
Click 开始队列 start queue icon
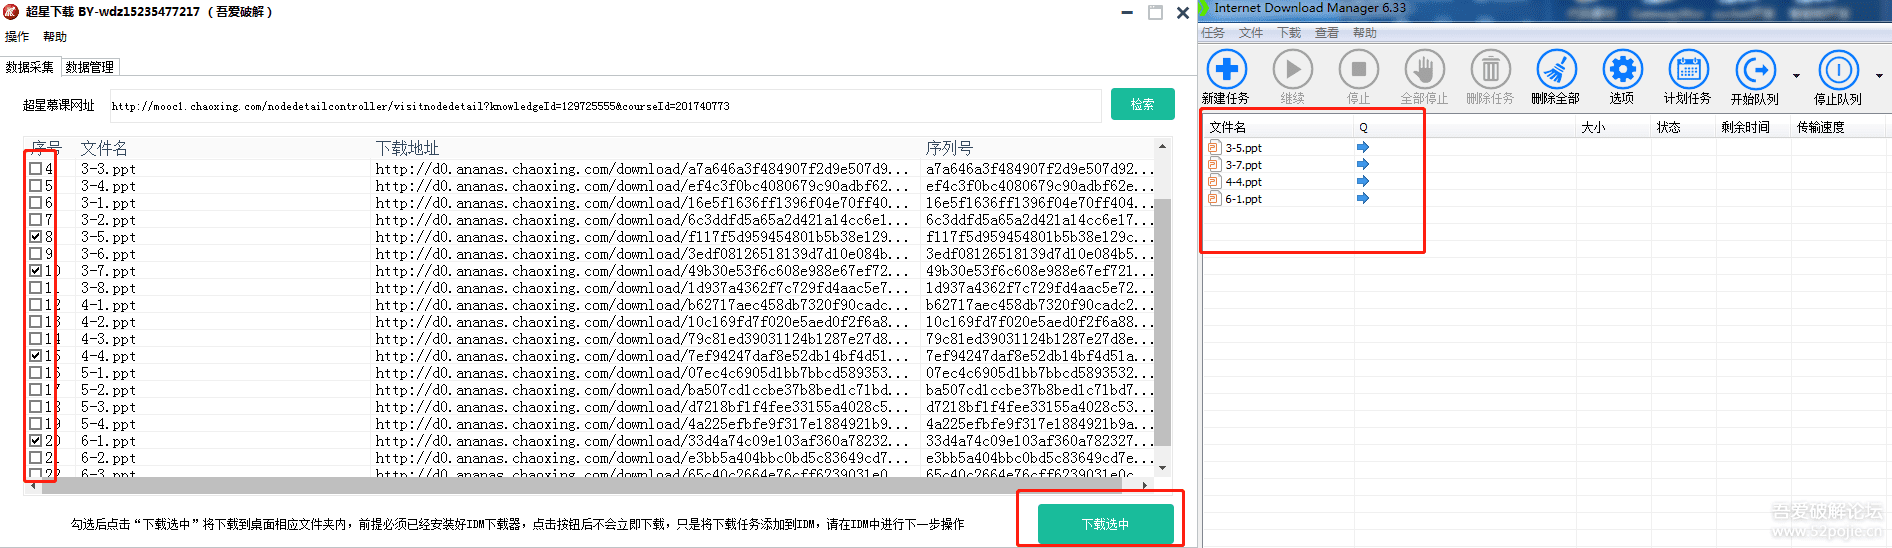click(1755, 69)
